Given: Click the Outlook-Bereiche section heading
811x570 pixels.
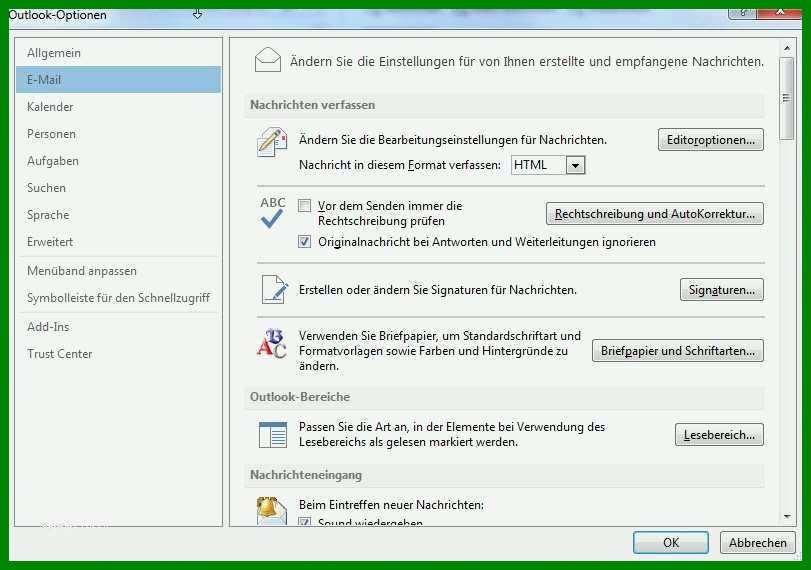Looking at the screenshot, I should pos(300,397).
